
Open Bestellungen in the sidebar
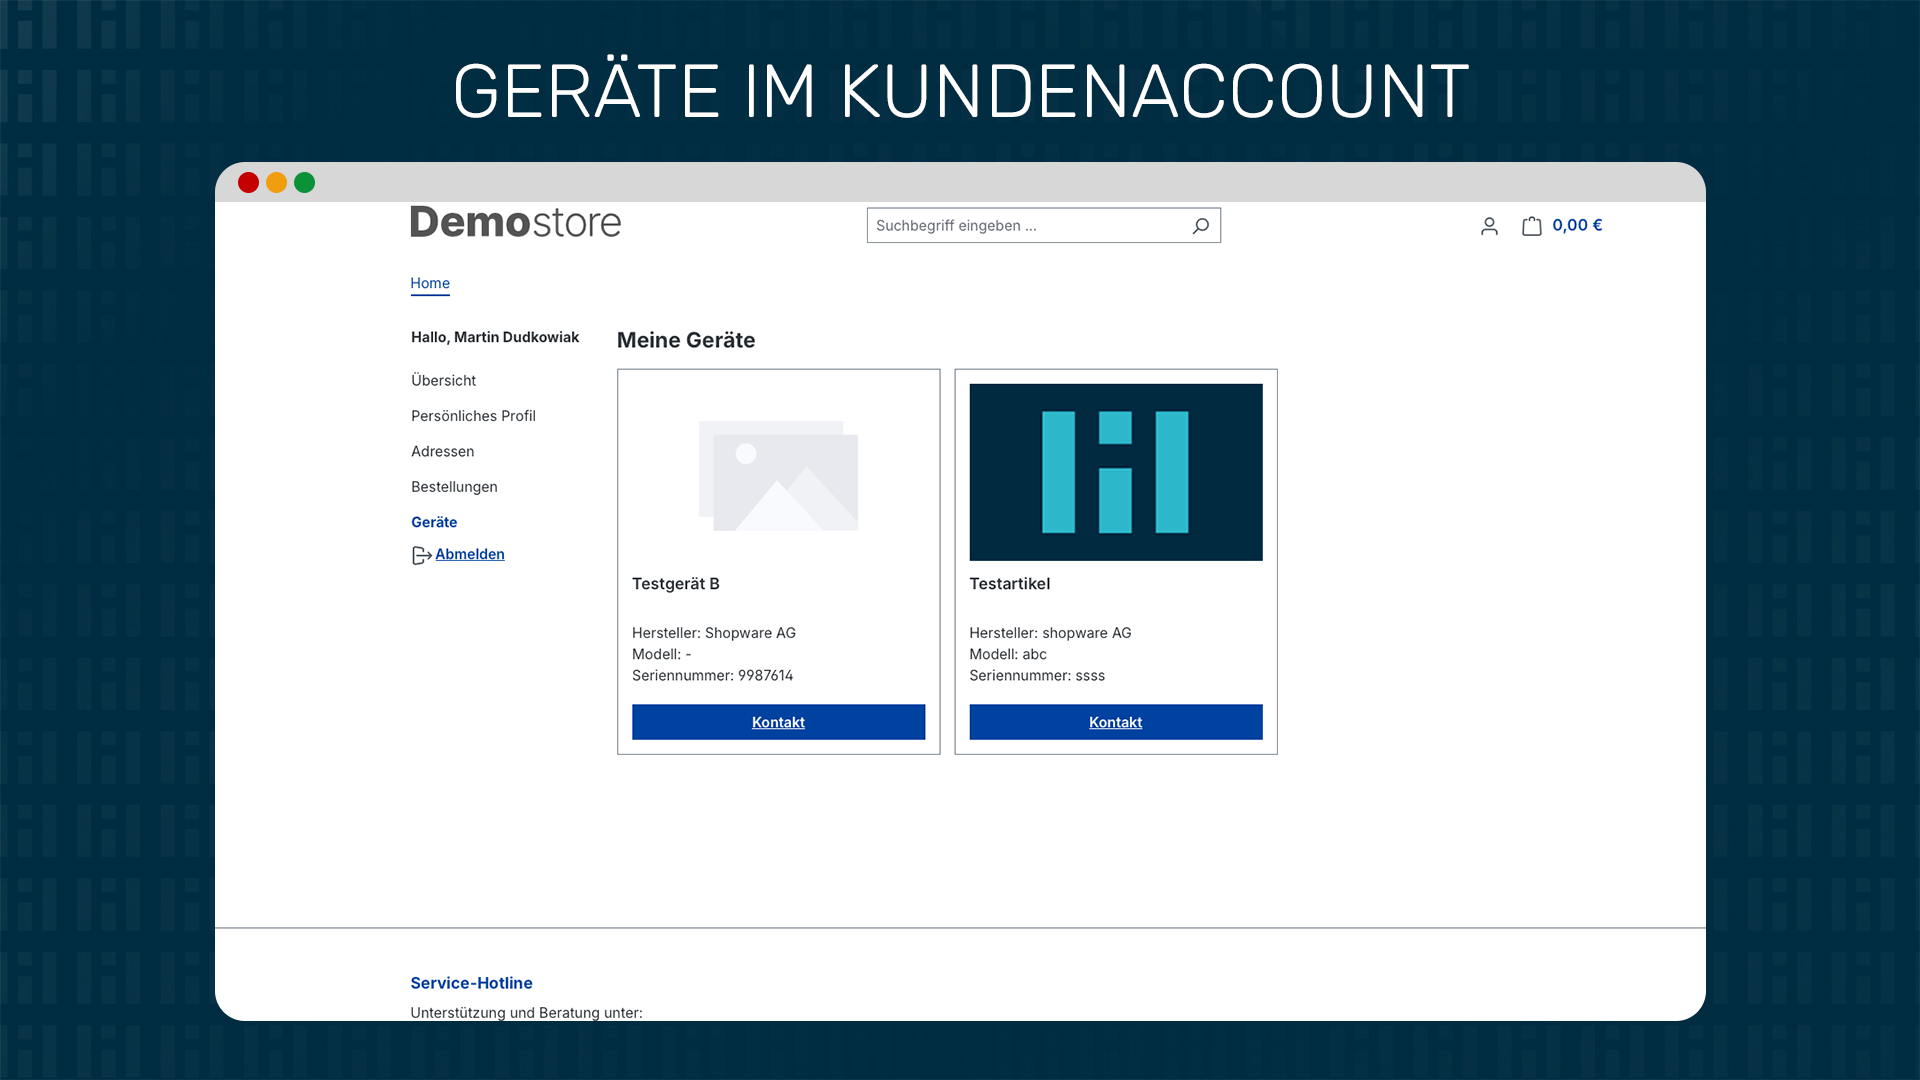(x=454, y=487)
